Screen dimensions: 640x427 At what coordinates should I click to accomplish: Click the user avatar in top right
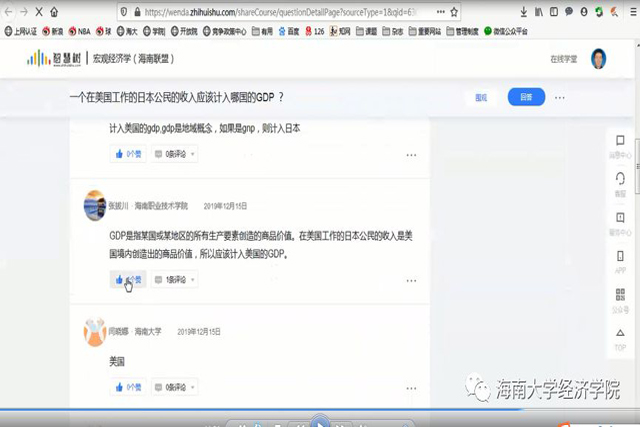pyautogui.click(x=598, y=58)
